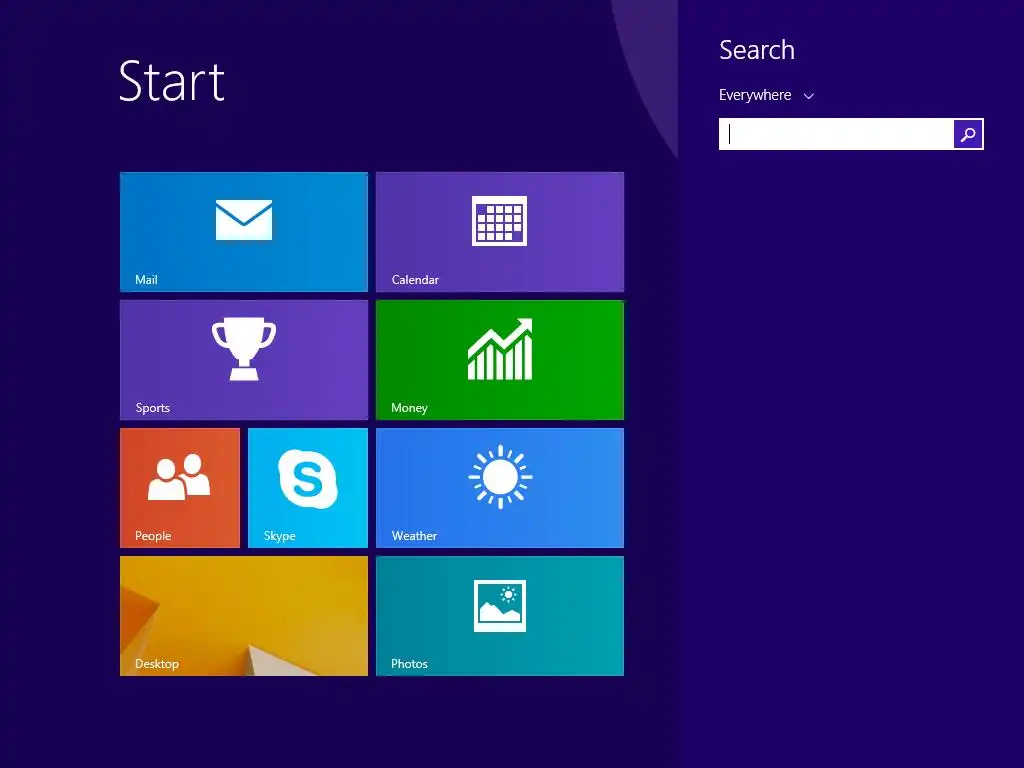
Task: Open the Mail envelope icon
Action: (x=244, y=220)
